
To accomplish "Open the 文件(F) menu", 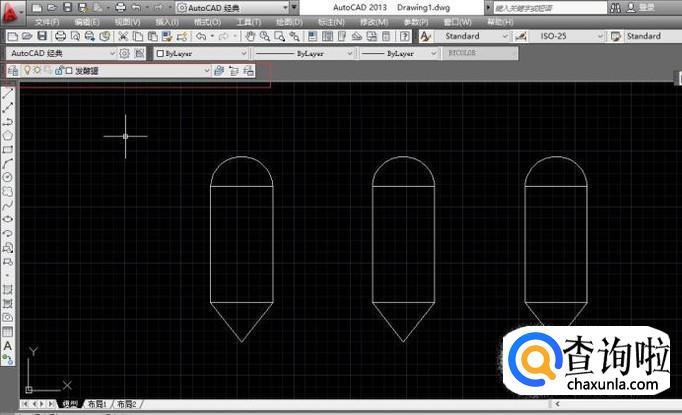I will 47,21.
